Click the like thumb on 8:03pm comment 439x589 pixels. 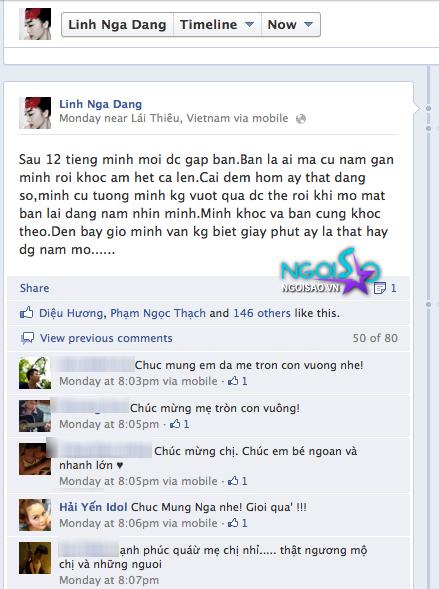tap(233, 381)
